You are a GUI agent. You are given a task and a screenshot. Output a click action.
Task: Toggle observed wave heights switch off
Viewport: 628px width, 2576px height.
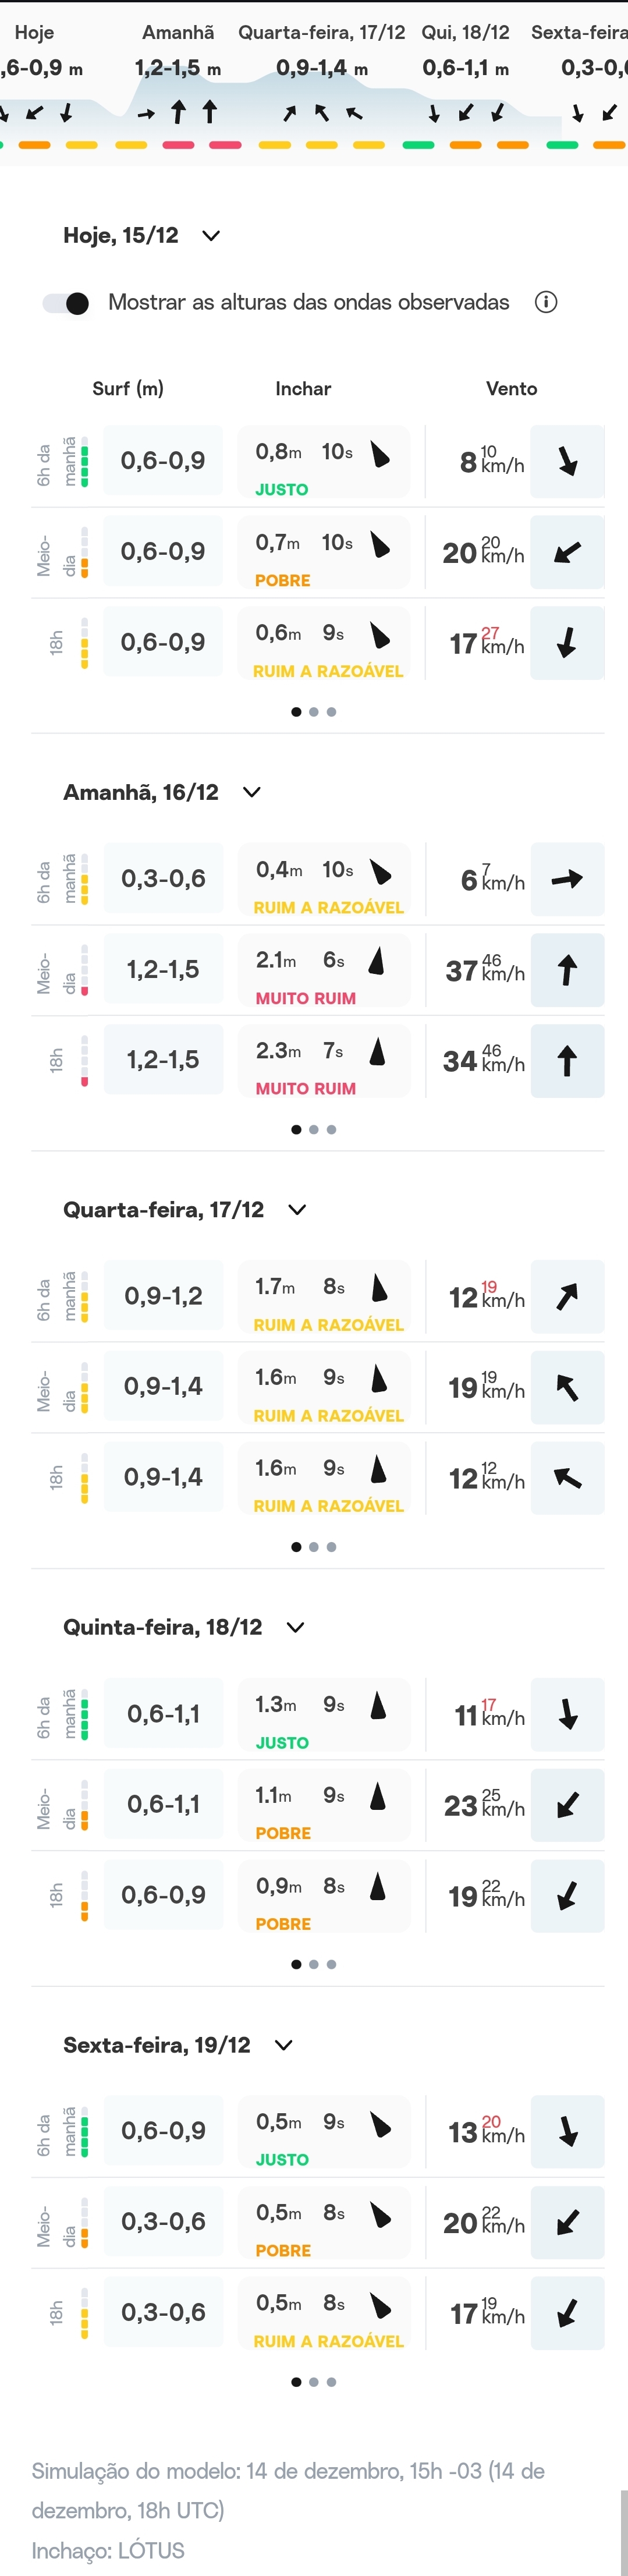point(66,303)
